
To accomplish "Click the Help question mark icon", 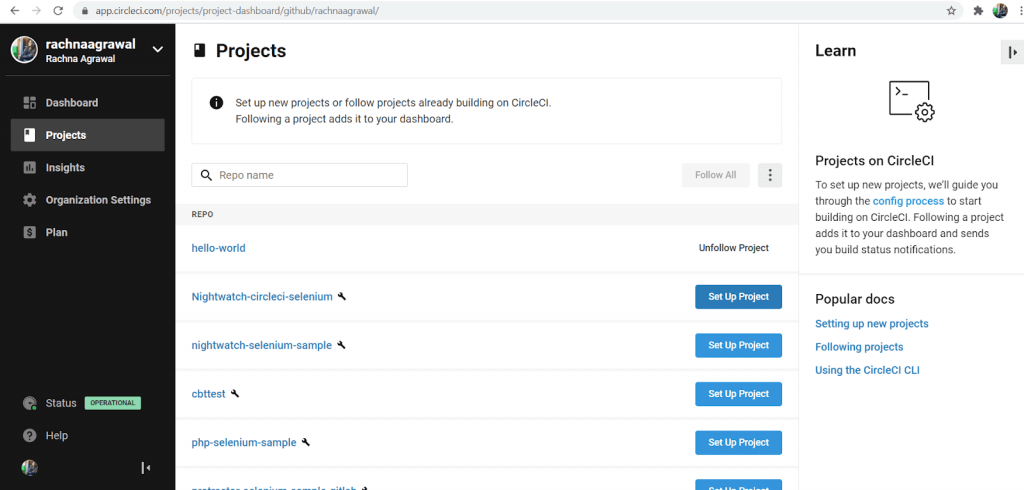I will 29,436.
